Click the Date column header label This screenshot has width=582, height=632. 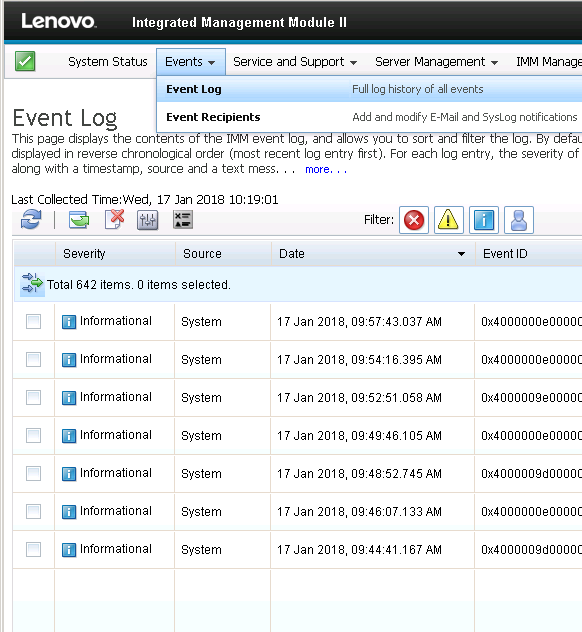coord(292,254)
